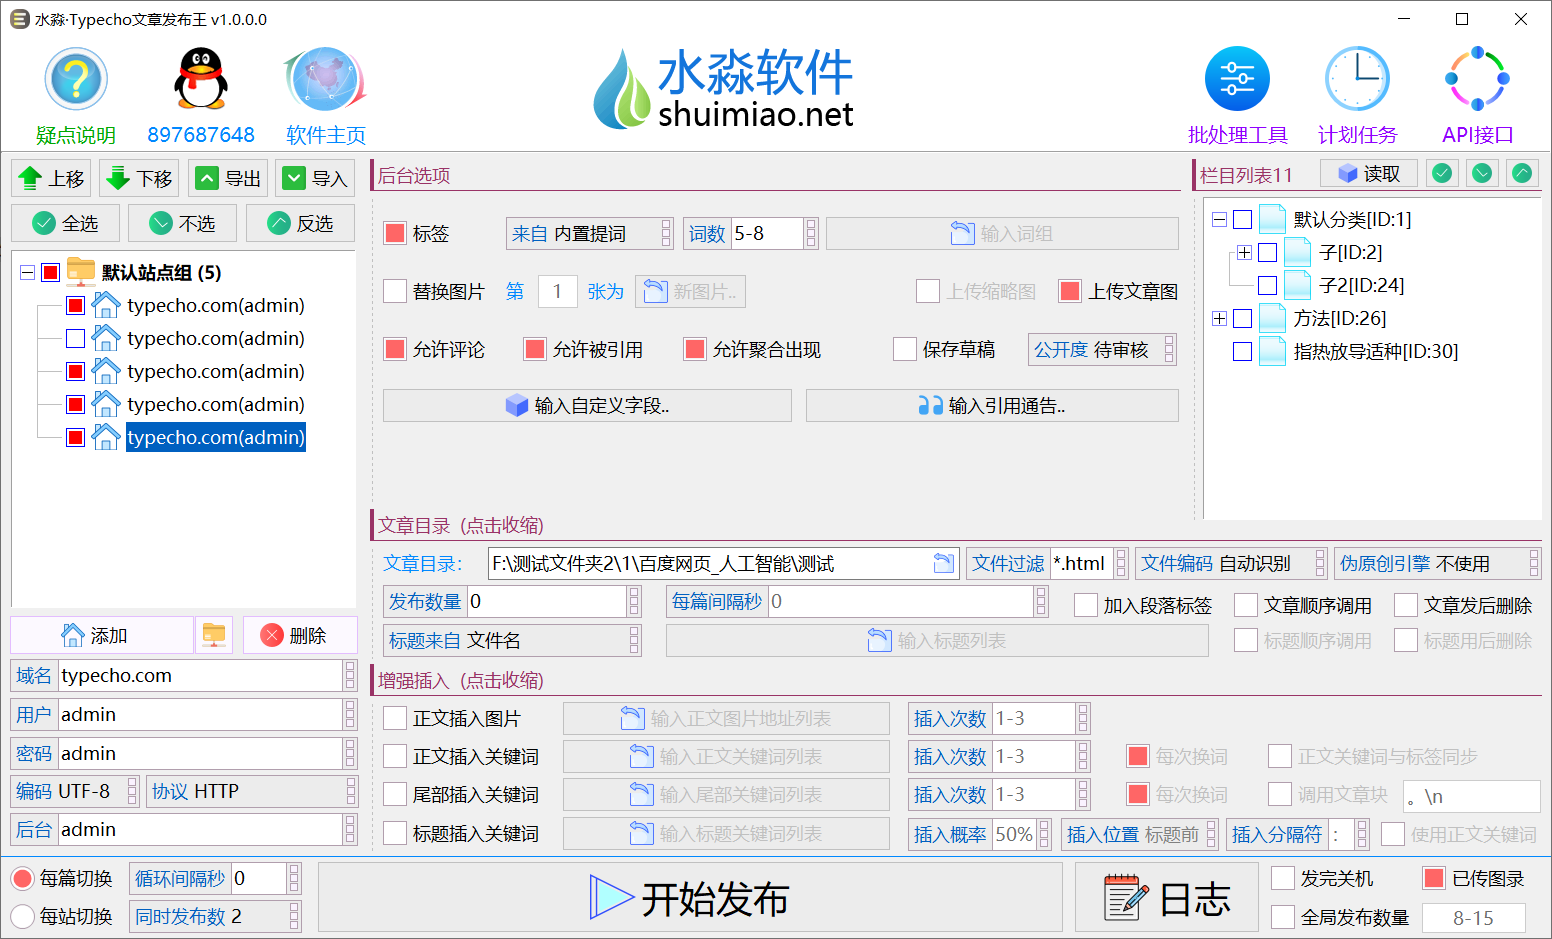Toggle 允许被引用 checkbox
Image resolution: width=1552 pixels, height=939 pixels.
pyautogui.click(x=535, y=349)
